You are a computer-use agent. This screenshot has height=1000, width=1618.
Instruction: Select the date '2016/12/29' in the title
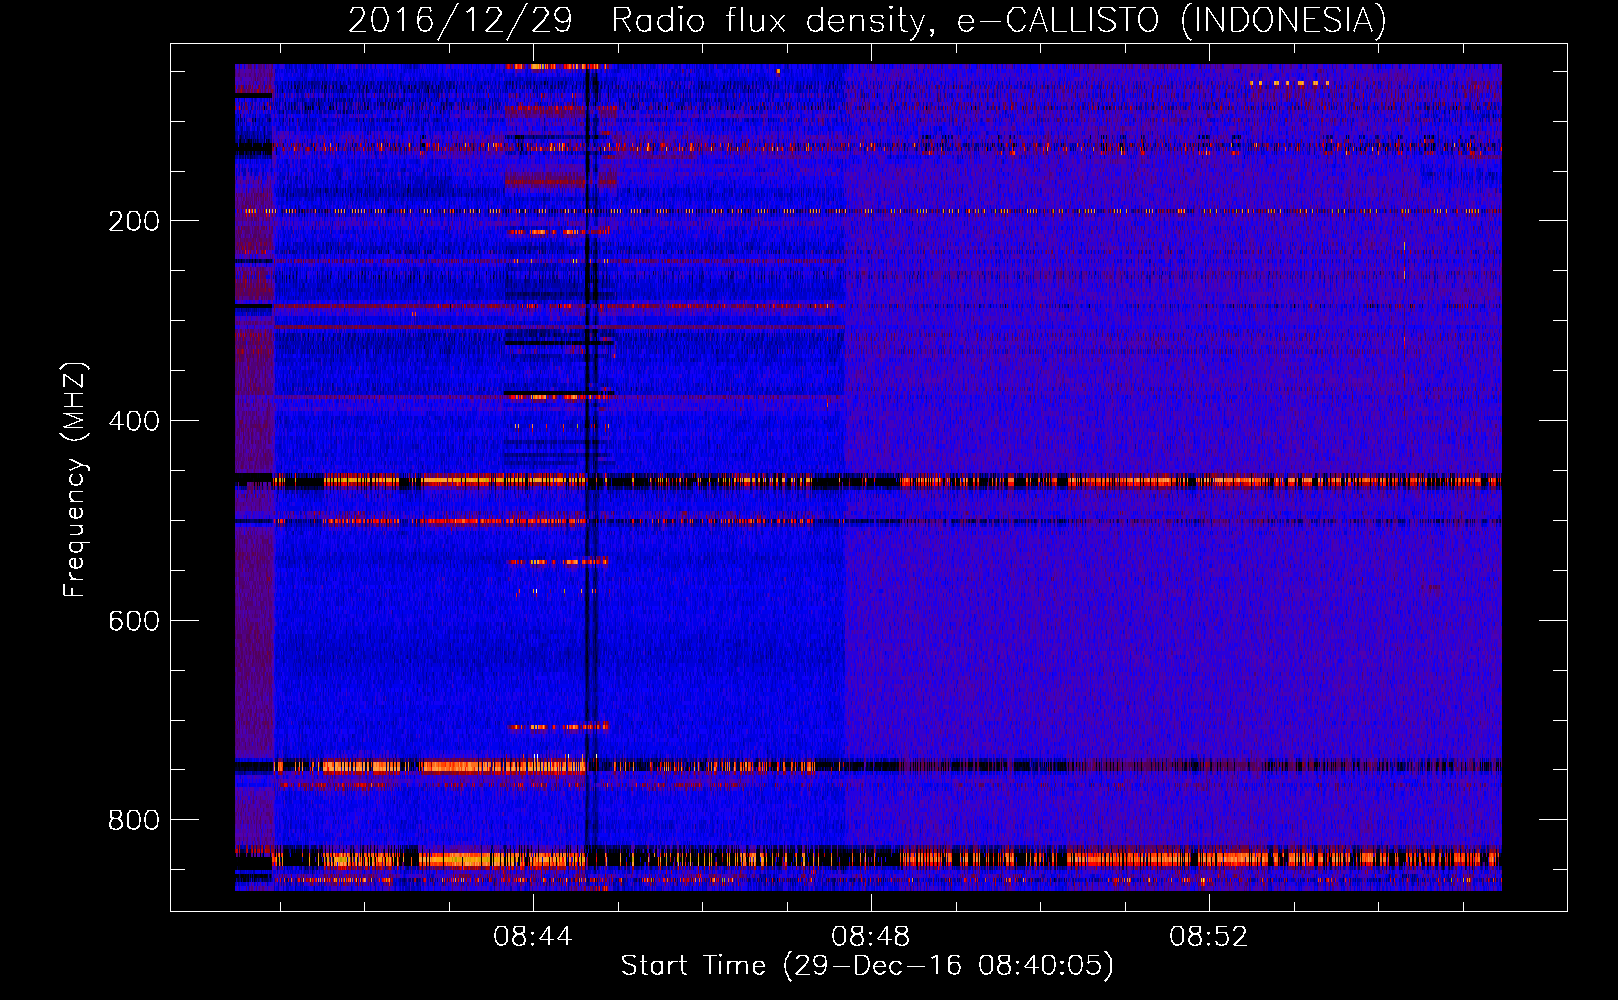click(x=460, y=21)
